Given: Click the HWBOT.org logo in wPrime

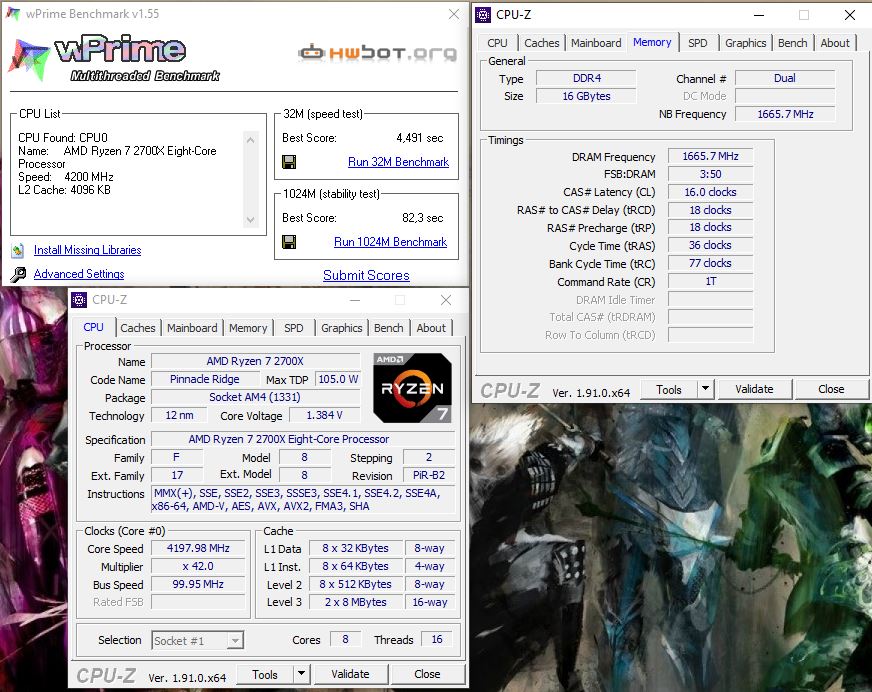Looking at the screenshot, I should pos(378,53).
